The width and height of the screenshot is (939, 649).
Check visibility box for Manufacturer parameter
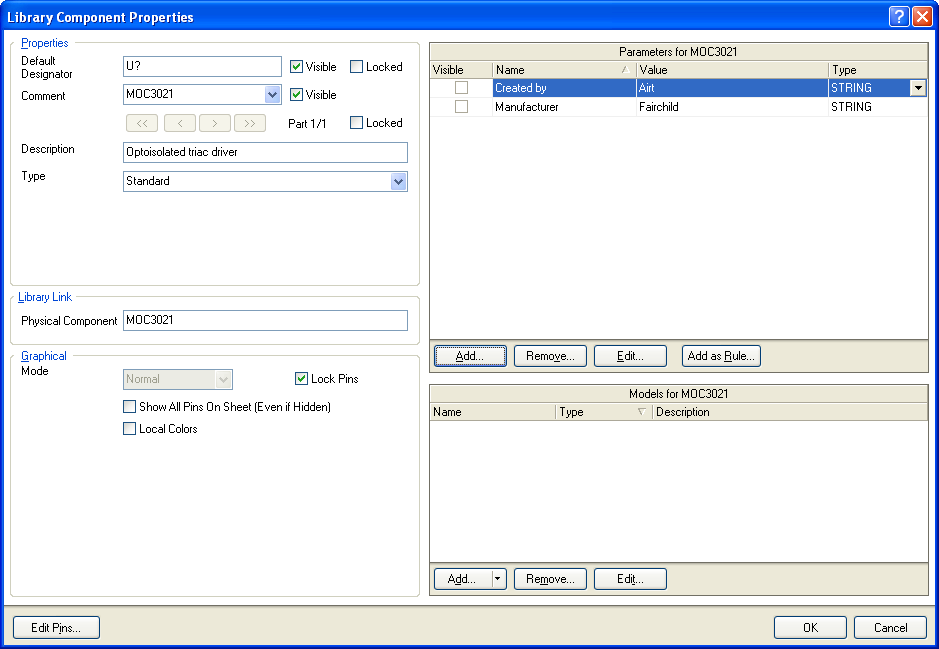pos(461,107)
